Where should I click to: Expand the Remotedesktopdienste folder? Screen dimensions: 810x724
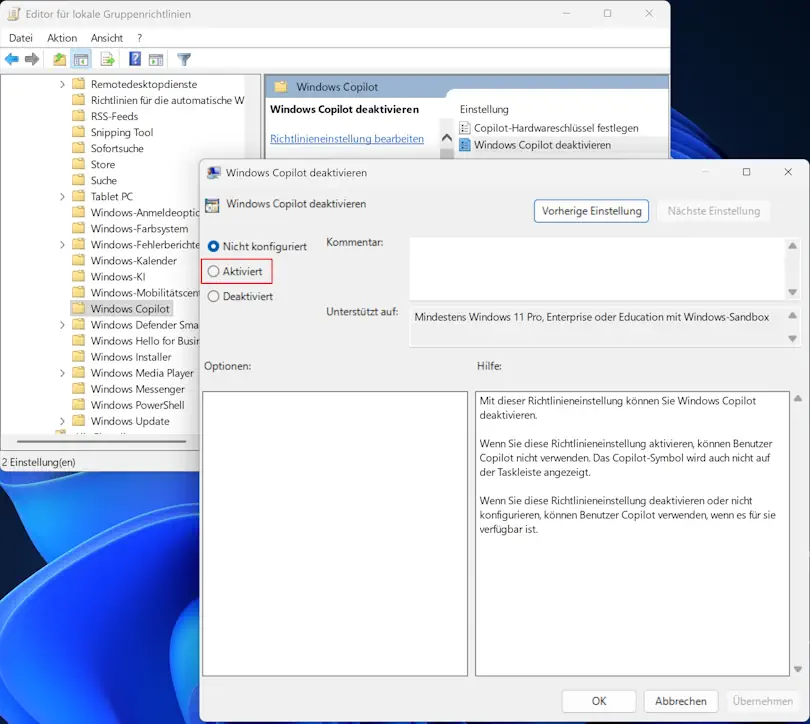click(x=63, y=84)
